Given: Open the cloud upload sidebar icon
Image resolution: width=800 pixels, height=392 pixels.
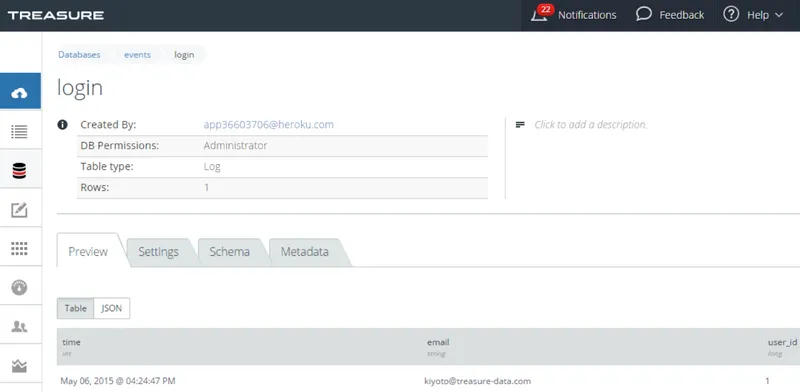Looking at the screenshot, I should (19, 93).
